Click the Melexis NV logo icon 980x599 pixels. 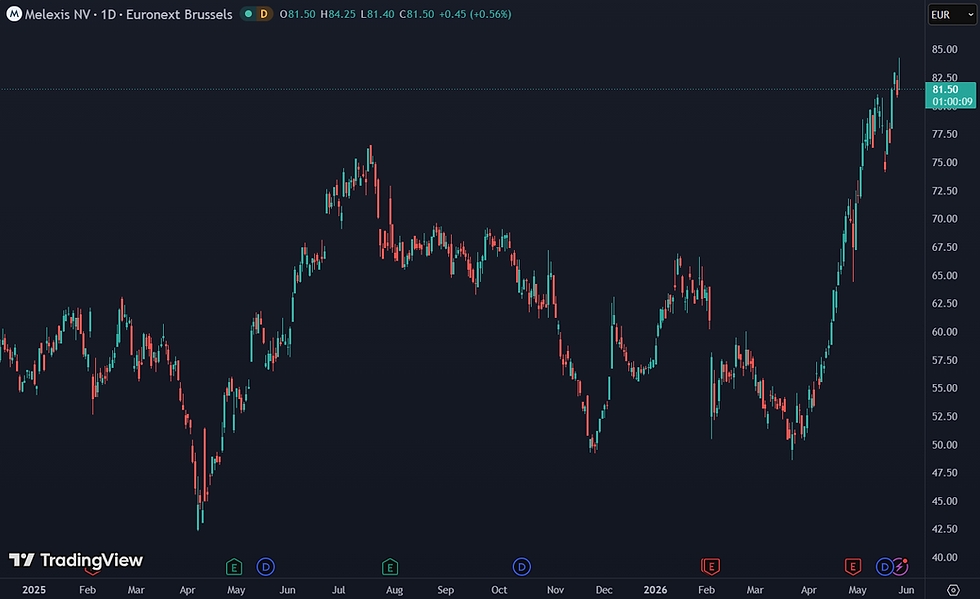[14, 14]
